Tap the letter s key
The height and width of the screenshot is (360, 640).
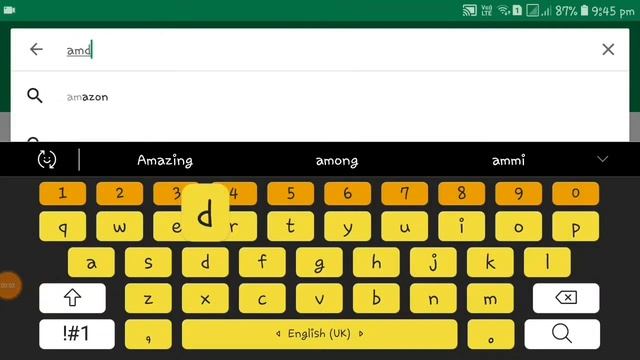coord(148,262)
